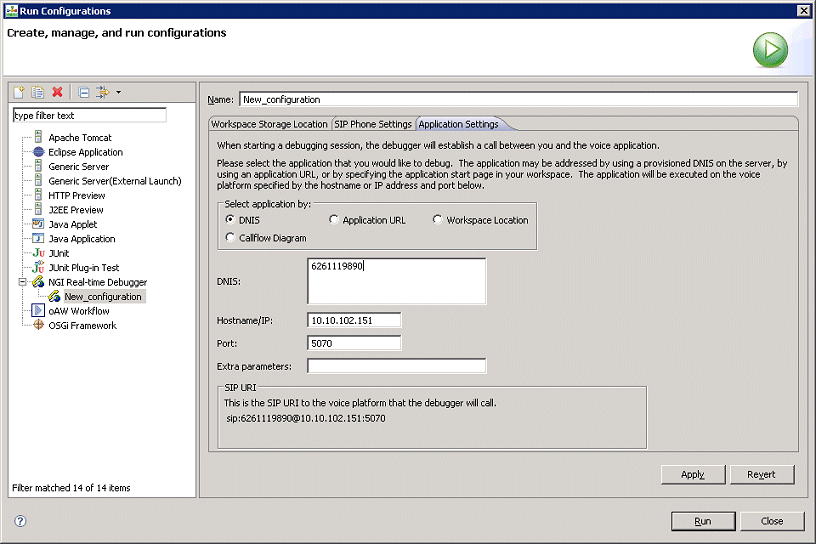Click the Extra parameters input field
This screenshot has height=544, width=816.
[397, 366]
